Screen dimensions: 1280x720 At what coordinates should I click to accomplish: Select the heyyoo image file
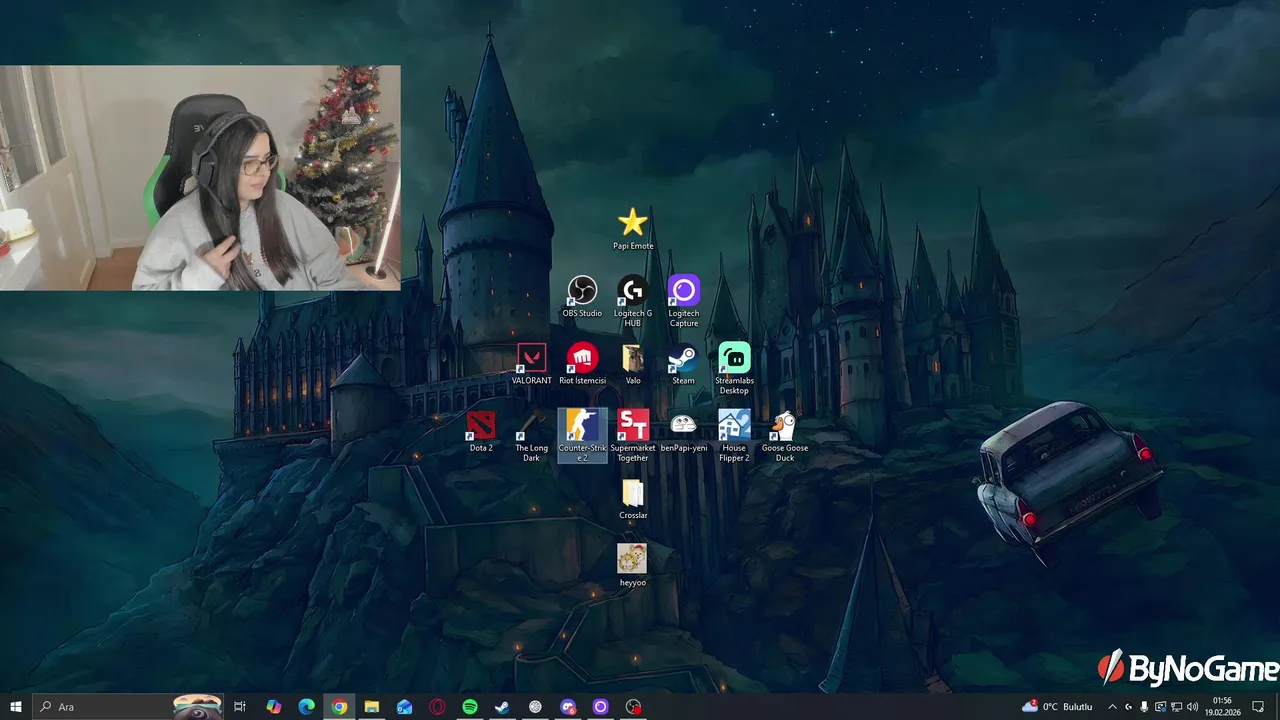(632, 565)
